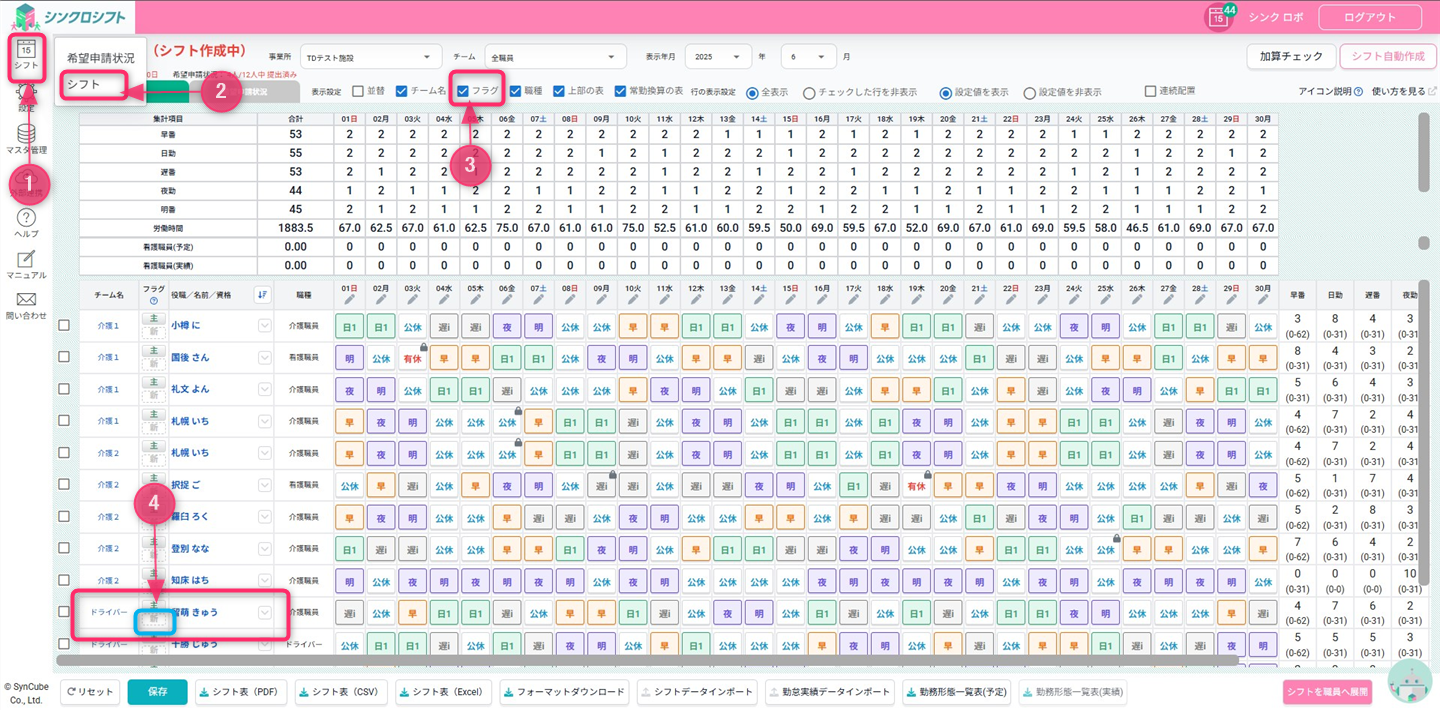Click the 保存 button
The height and width of the screenshot is (710, 1440).
tap(157, 692)
